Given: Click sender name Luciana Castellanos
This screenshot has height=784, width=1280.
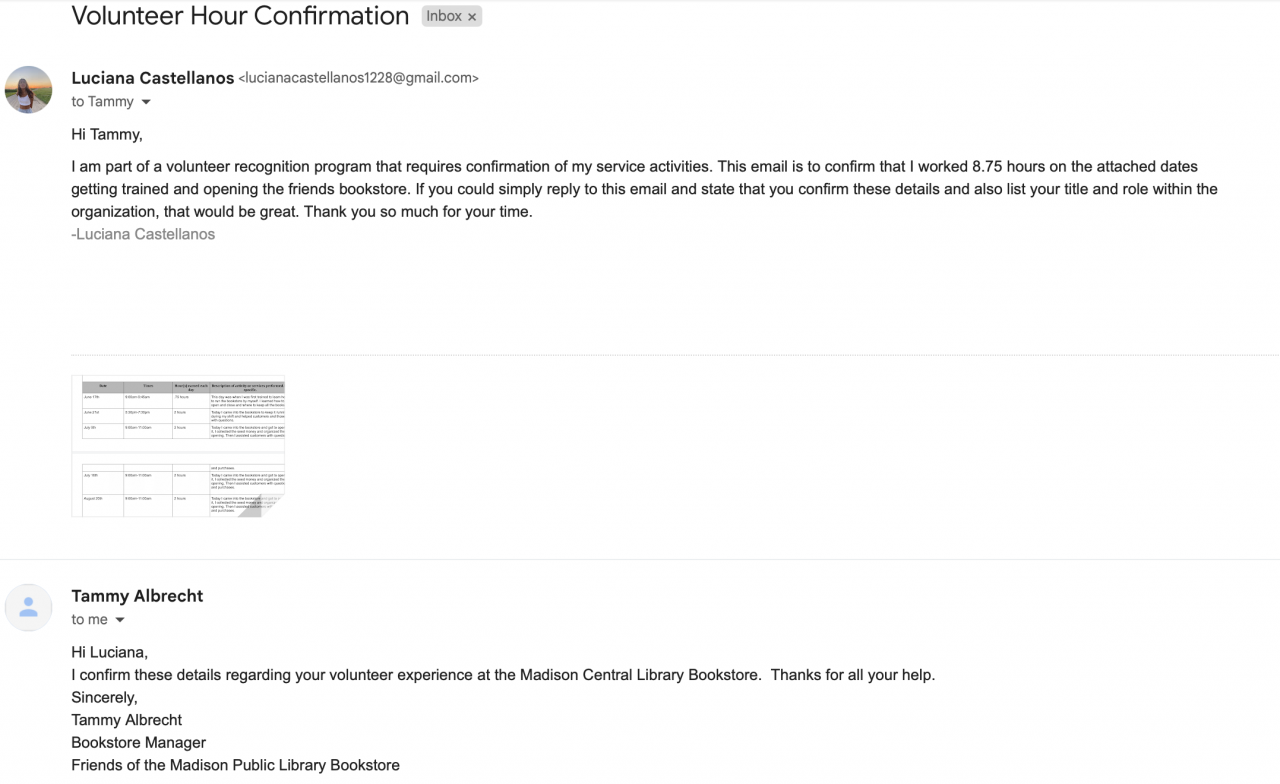Looking at the screenshot, I should 152,78.
